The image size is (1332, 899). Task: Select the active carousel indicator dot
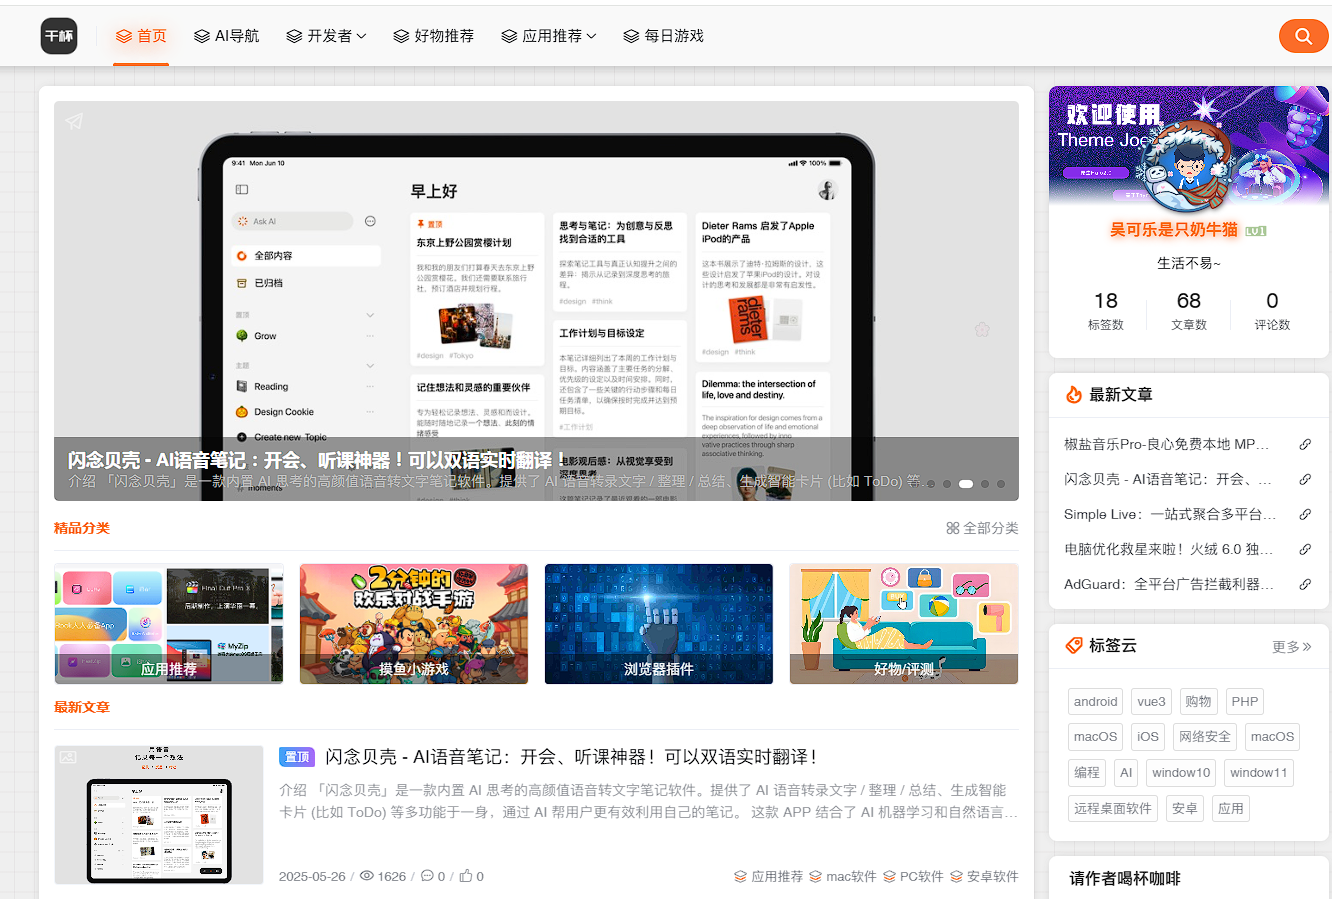(x=966, y=484)
